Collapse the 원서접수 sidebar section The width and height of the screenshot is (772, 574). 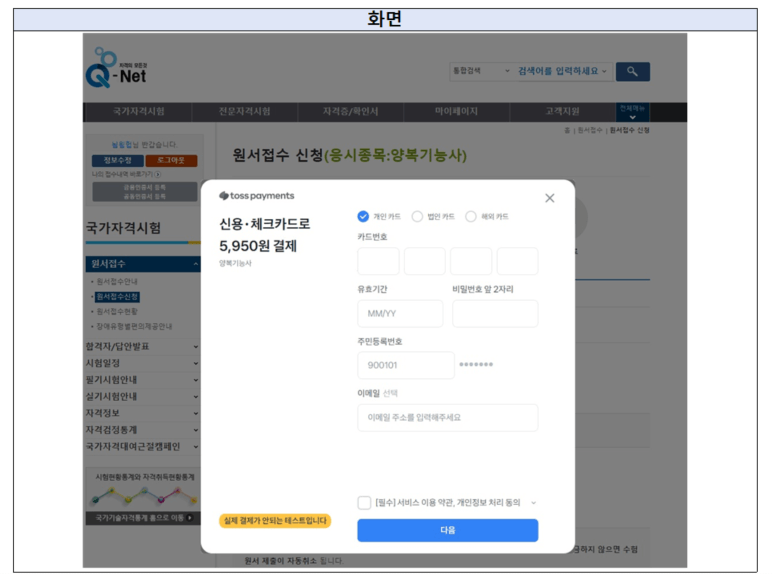(143, 264)
